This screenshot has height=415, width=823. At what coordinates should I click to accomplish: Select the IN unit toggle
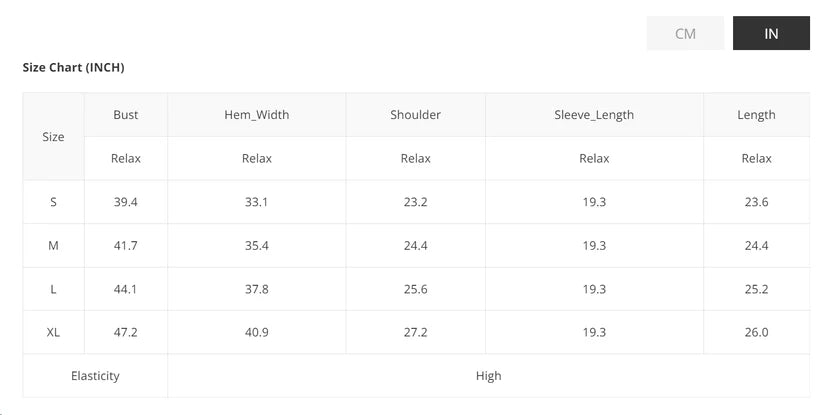771,33
